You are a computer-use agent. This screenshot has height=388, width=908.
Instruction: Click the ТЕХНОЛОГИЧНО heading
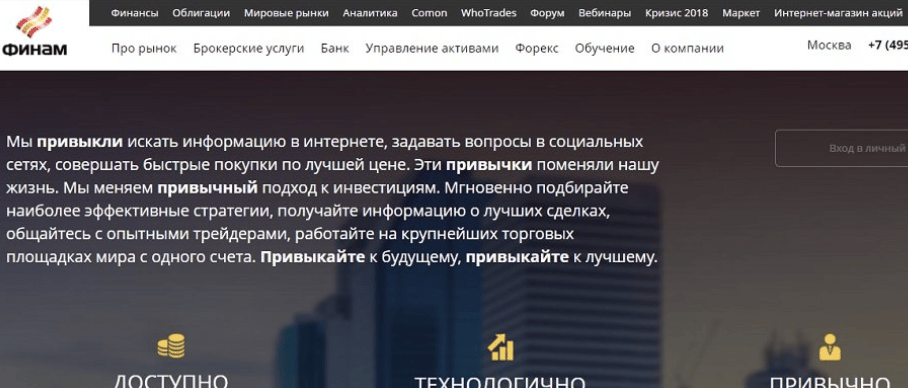coord(500,382)
